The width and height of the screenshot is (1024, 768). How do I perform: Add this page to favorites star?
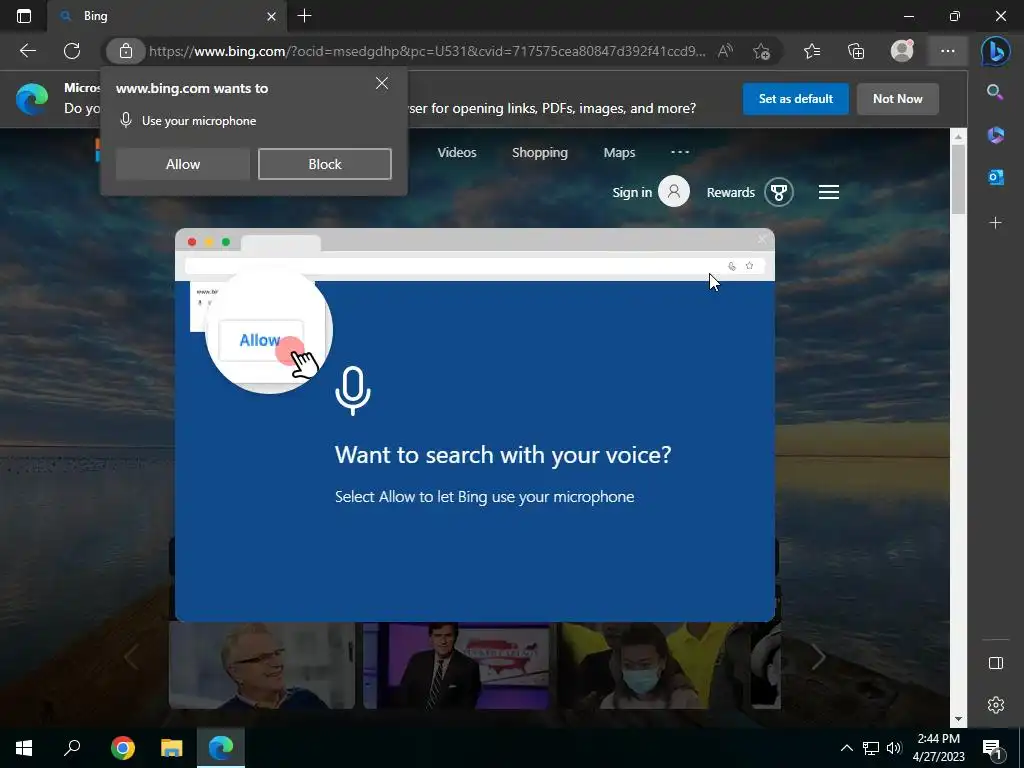point(761,51)
